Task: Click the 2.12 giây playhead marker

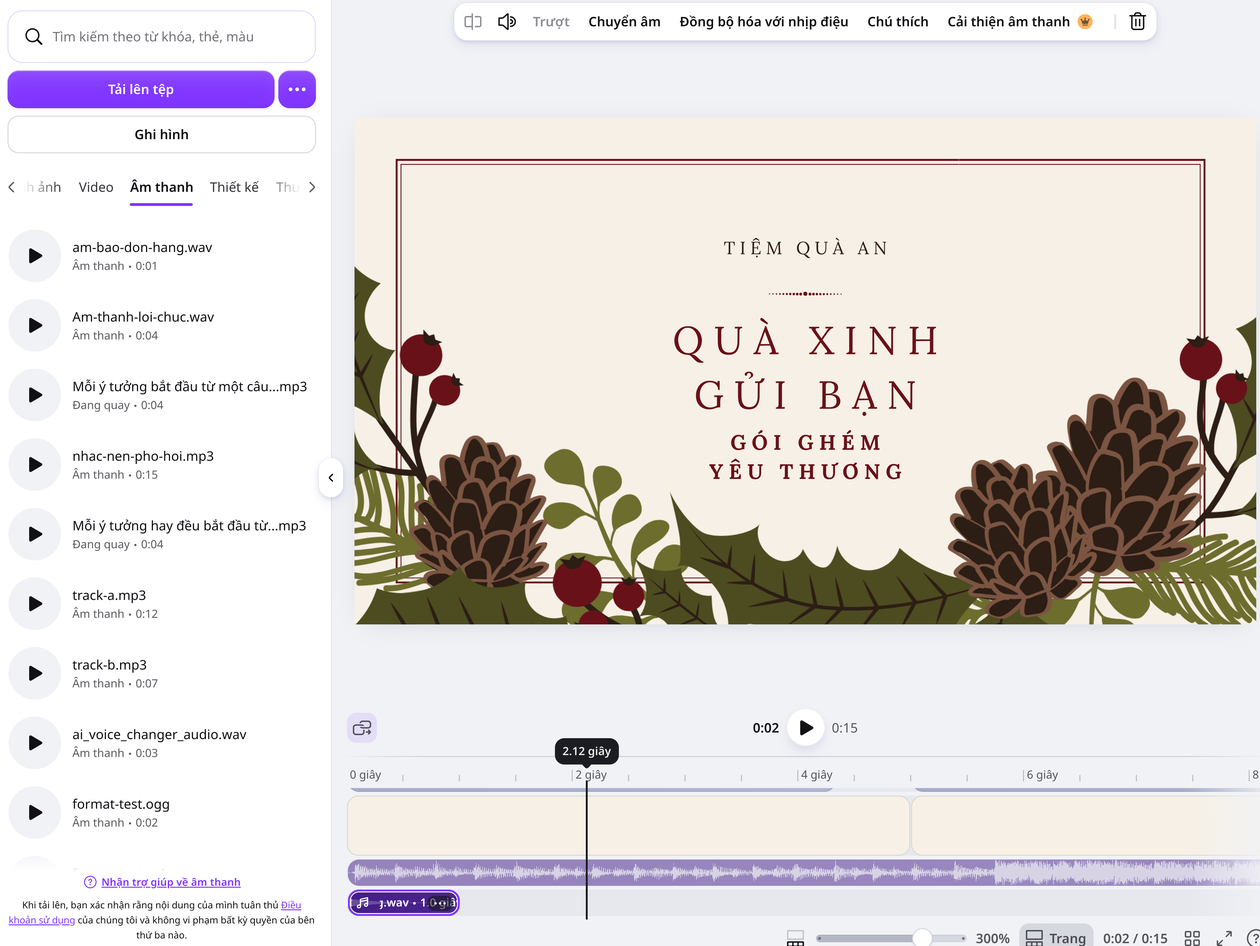Action: click(x=587, y=752)
